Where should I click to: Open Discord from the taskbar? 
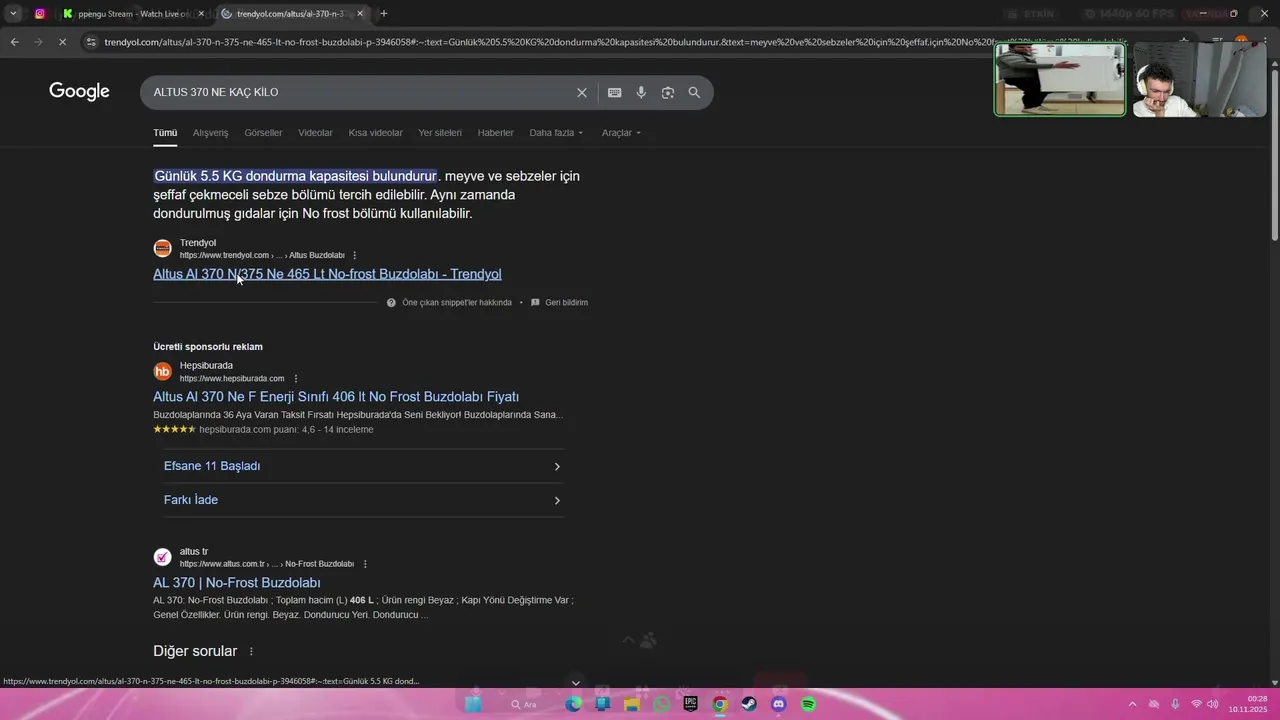tap(779, 704)
